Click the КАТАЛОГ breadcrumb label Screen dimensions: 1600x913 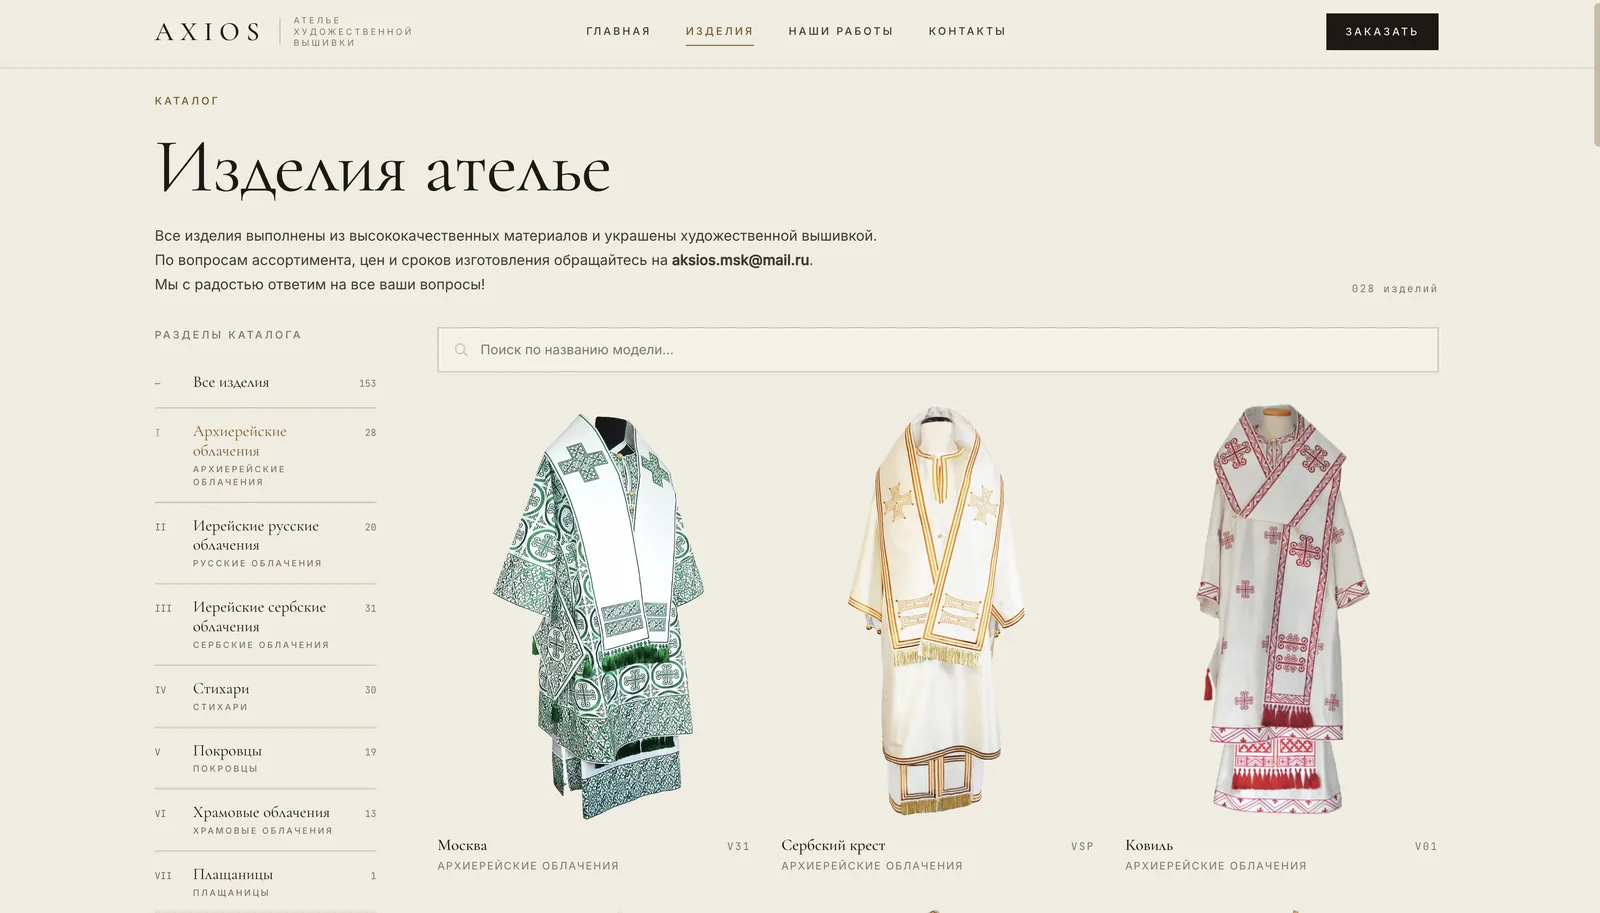click(187, 101)
